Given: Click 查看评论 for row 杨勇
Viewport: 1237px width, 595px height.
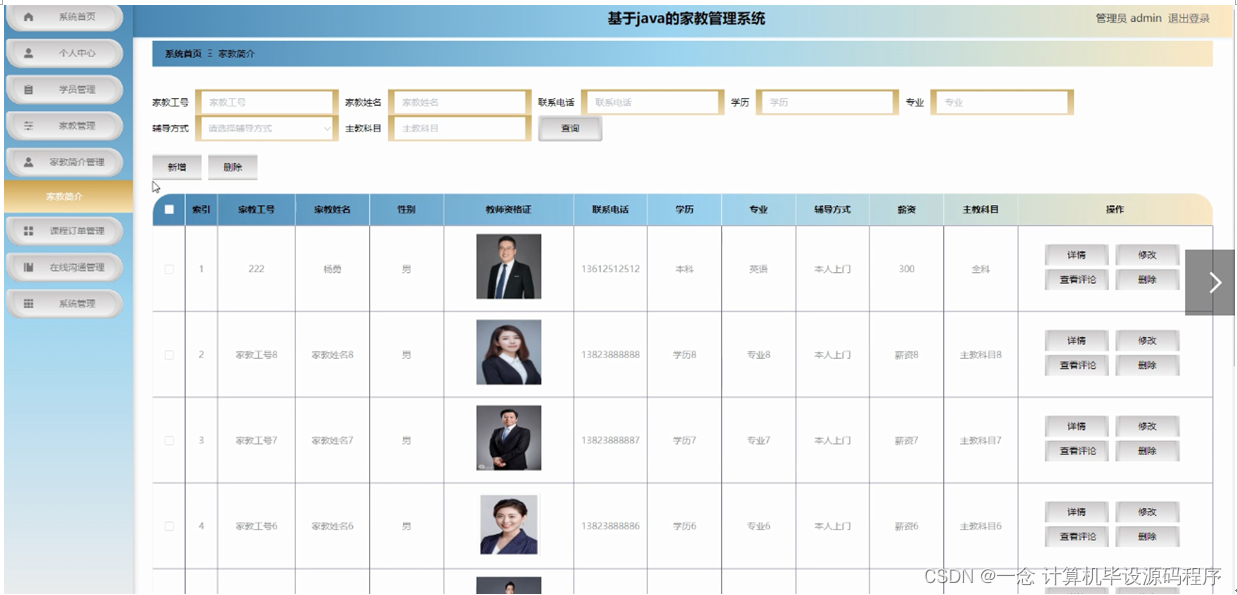Looking at the screenshot, I should pyautogui.click(x=1076, y=280).
